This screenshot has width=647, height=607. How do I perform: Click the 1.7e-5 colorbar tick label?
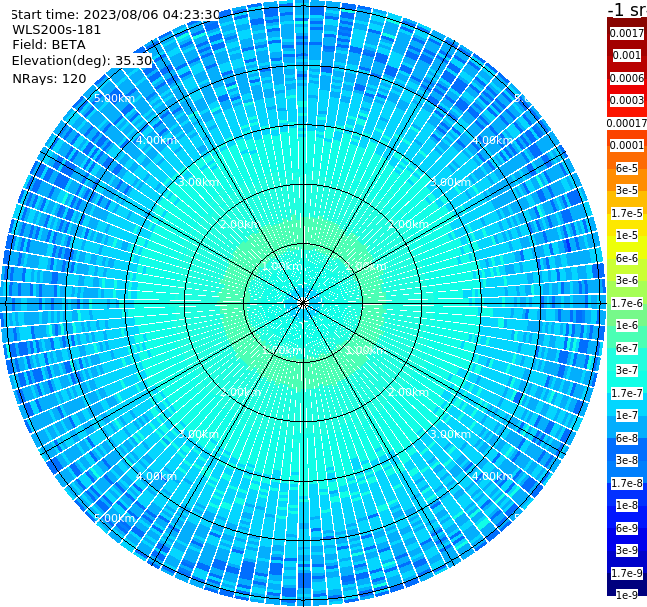[627, 213]
